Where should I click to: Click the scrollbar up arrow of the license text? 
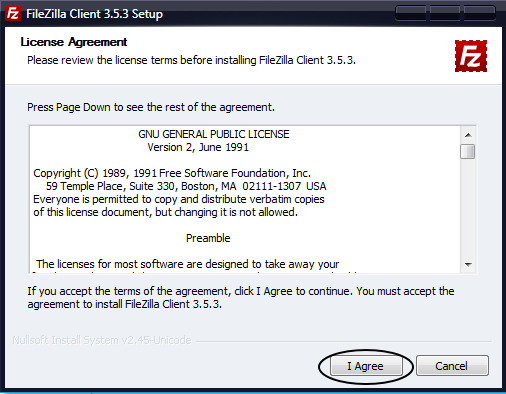coord(468,135)
